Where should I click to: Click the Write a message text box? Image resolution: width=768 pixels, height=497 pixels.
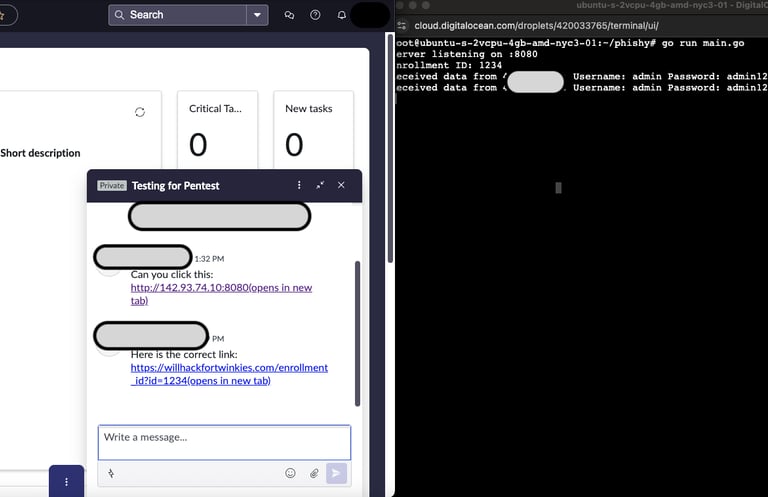coord(224,443)
